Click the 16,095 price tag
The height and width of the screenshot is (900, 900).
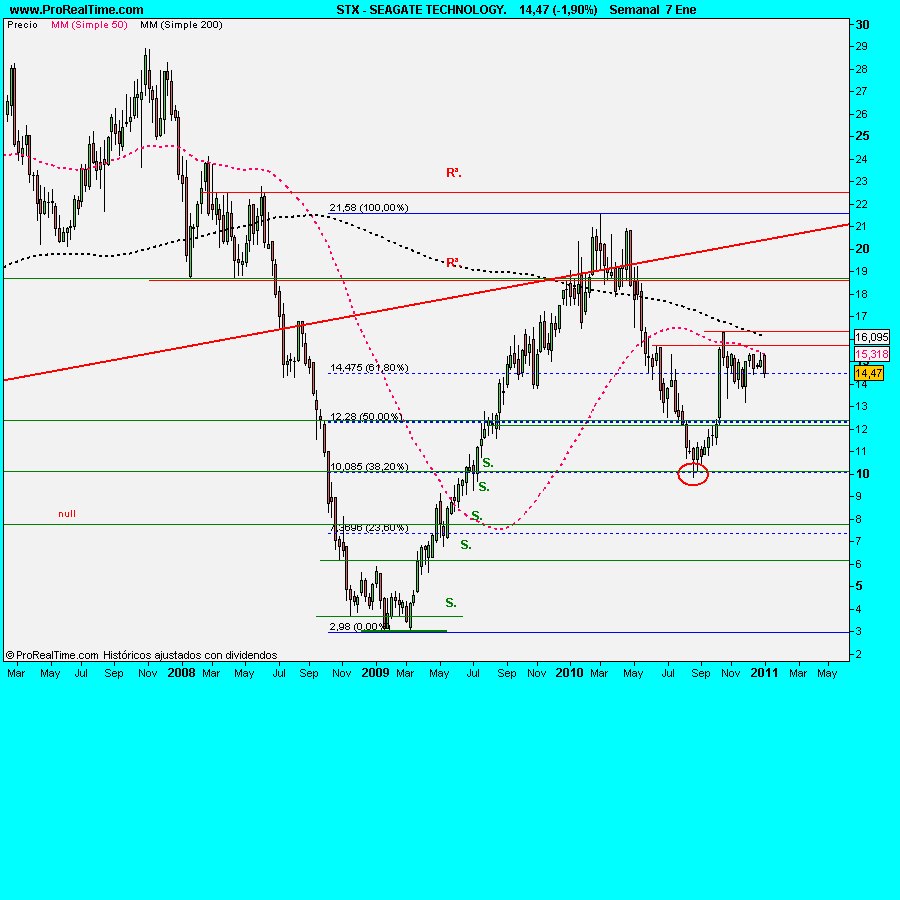click(871, 338)
